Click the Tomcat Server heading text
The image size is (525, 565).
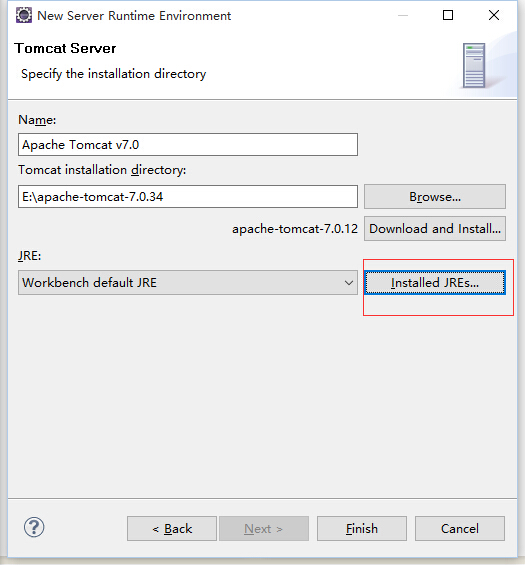65,48
